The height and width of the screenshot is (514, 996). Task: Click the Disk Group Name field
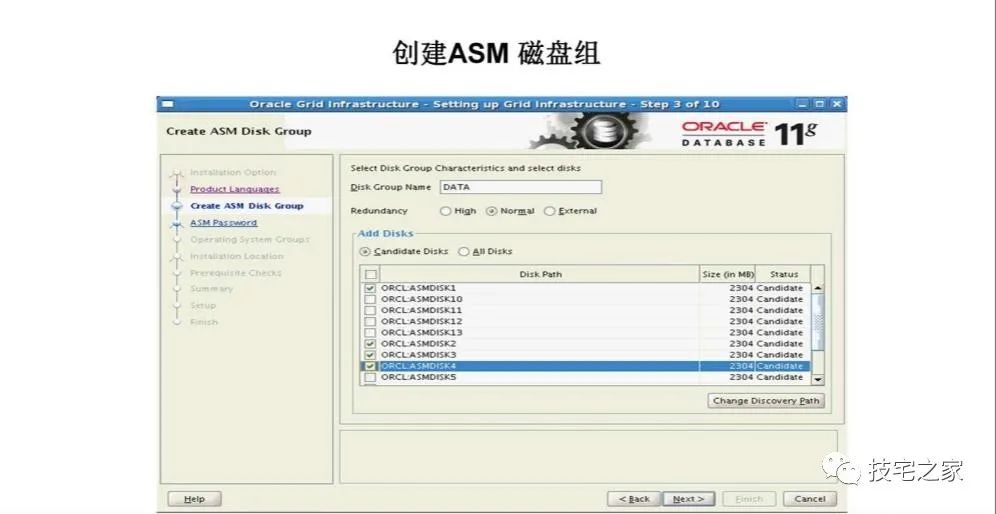[520, 187]
